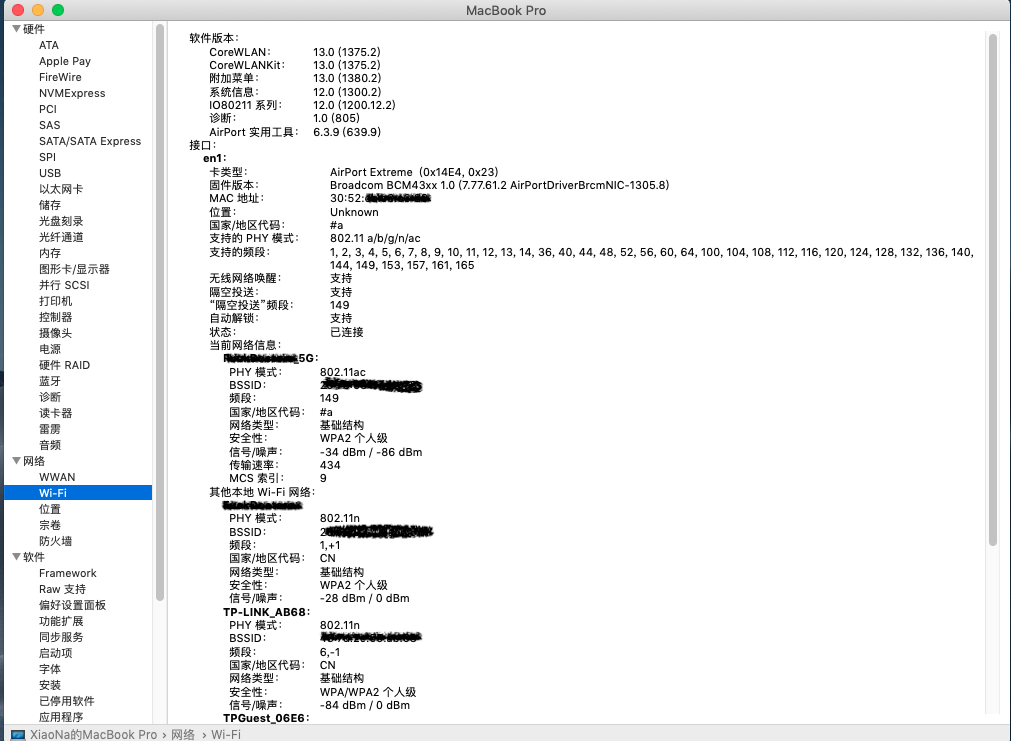This screenshot has width=1011, height=741.
Task: Click the AirPort Extreme card type value
Action: [x=414, y=172]
